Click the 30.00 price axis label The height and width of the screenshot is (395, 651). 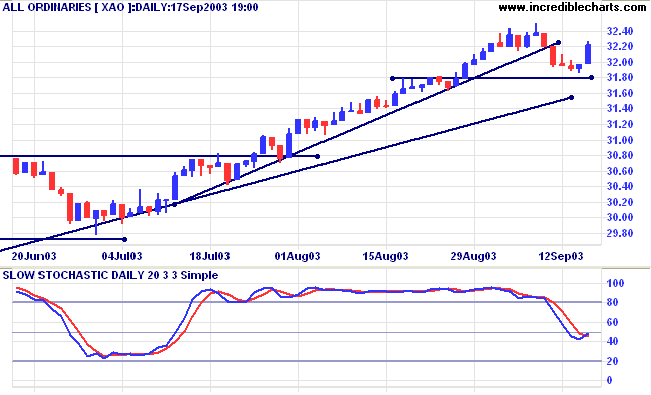pos(620,218)
